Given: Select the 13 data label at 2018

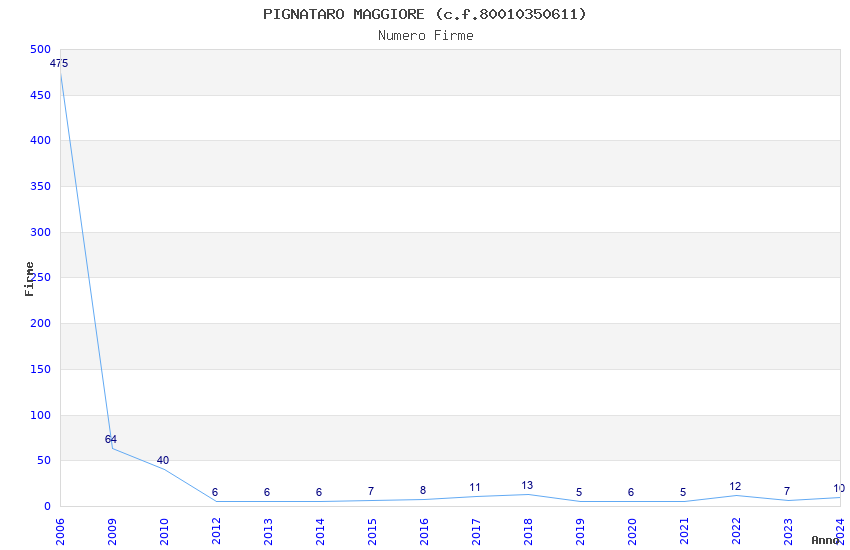Looking at the screenshot, I should point(527,485).
